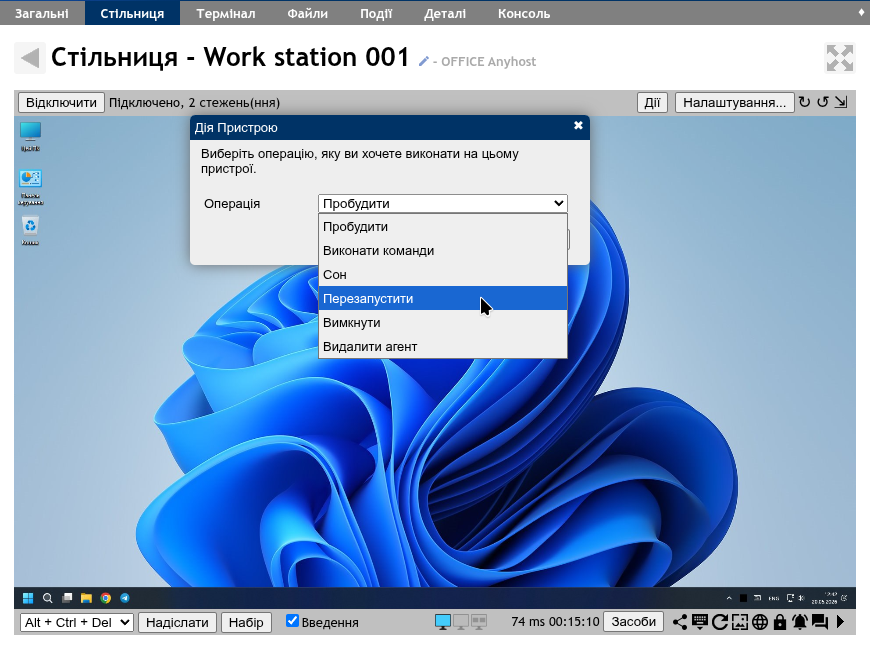The width and height of the screenshot is (870, 651).
Task: Select the second gray display monitor icon
Action: tap(461, 622)
